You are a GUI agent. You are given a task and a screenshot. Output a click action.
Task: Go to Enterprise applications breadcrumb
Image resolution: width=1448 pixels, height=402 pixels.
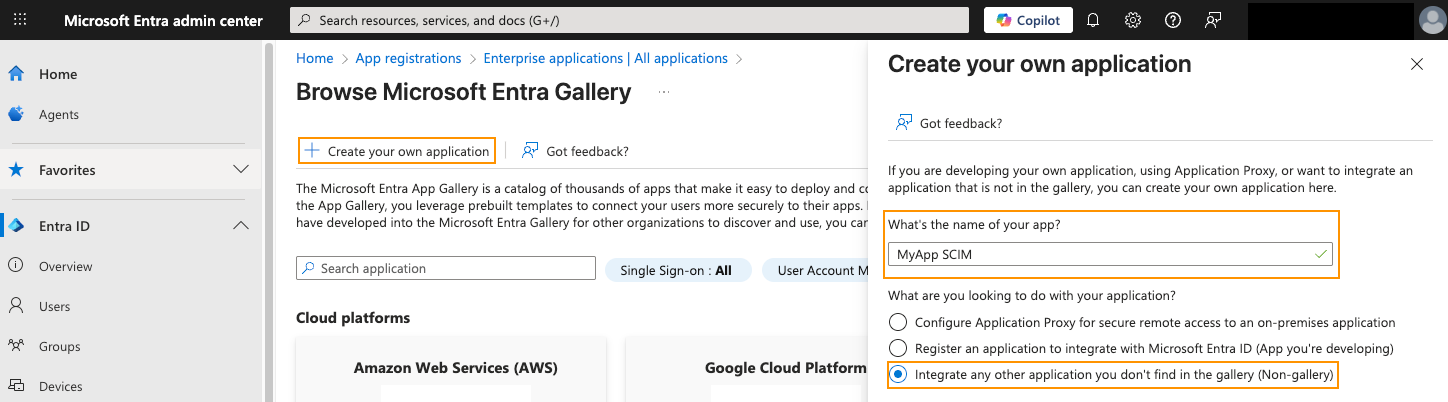click(606, 58)
